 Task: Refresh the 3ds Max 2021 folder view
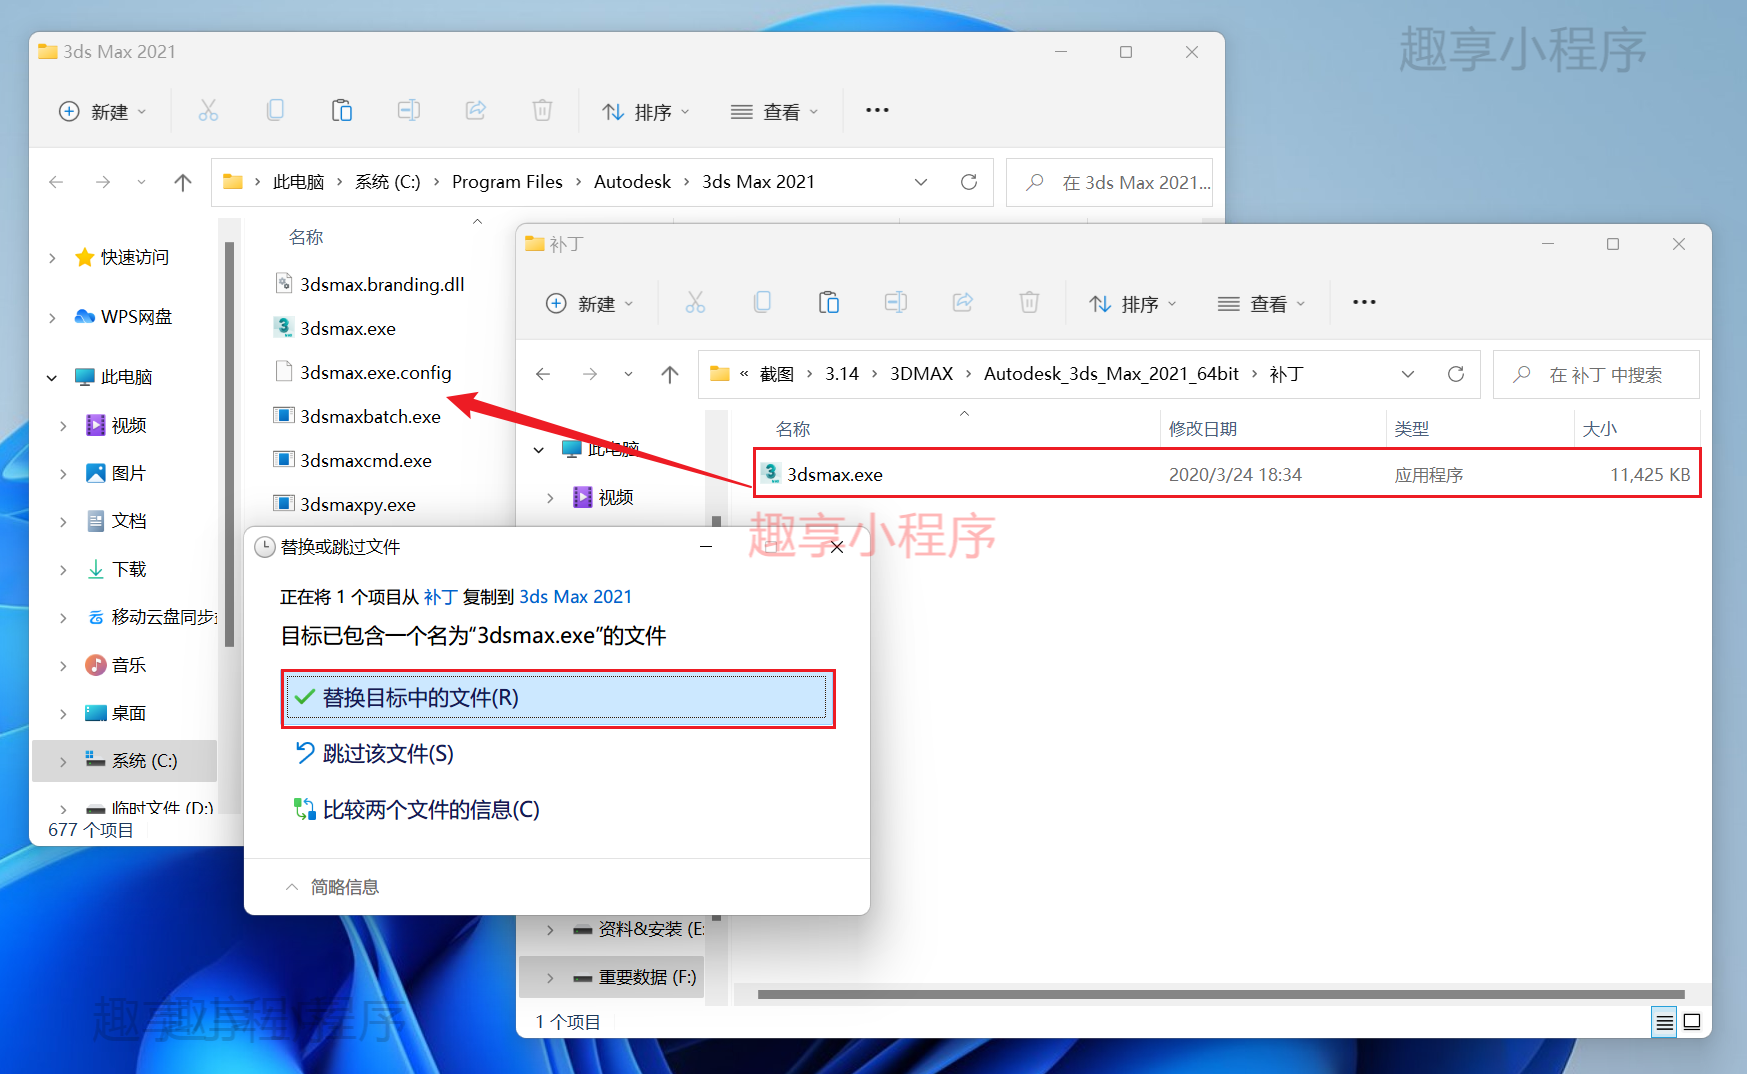coord(969,182)
